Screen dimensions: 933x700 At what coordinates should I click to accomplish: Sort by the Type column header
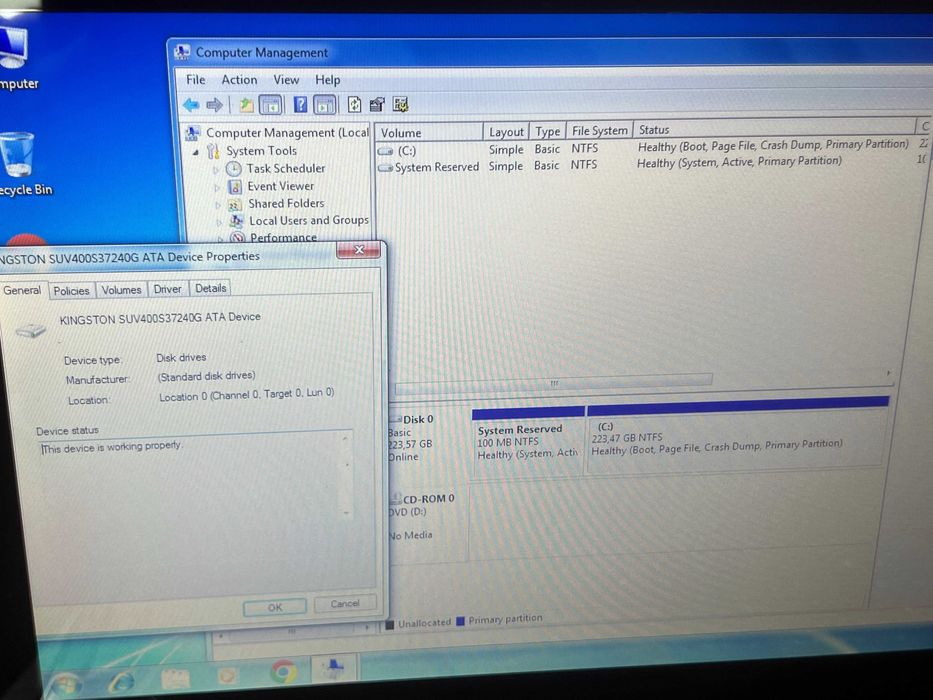click(x=547, y=132)
